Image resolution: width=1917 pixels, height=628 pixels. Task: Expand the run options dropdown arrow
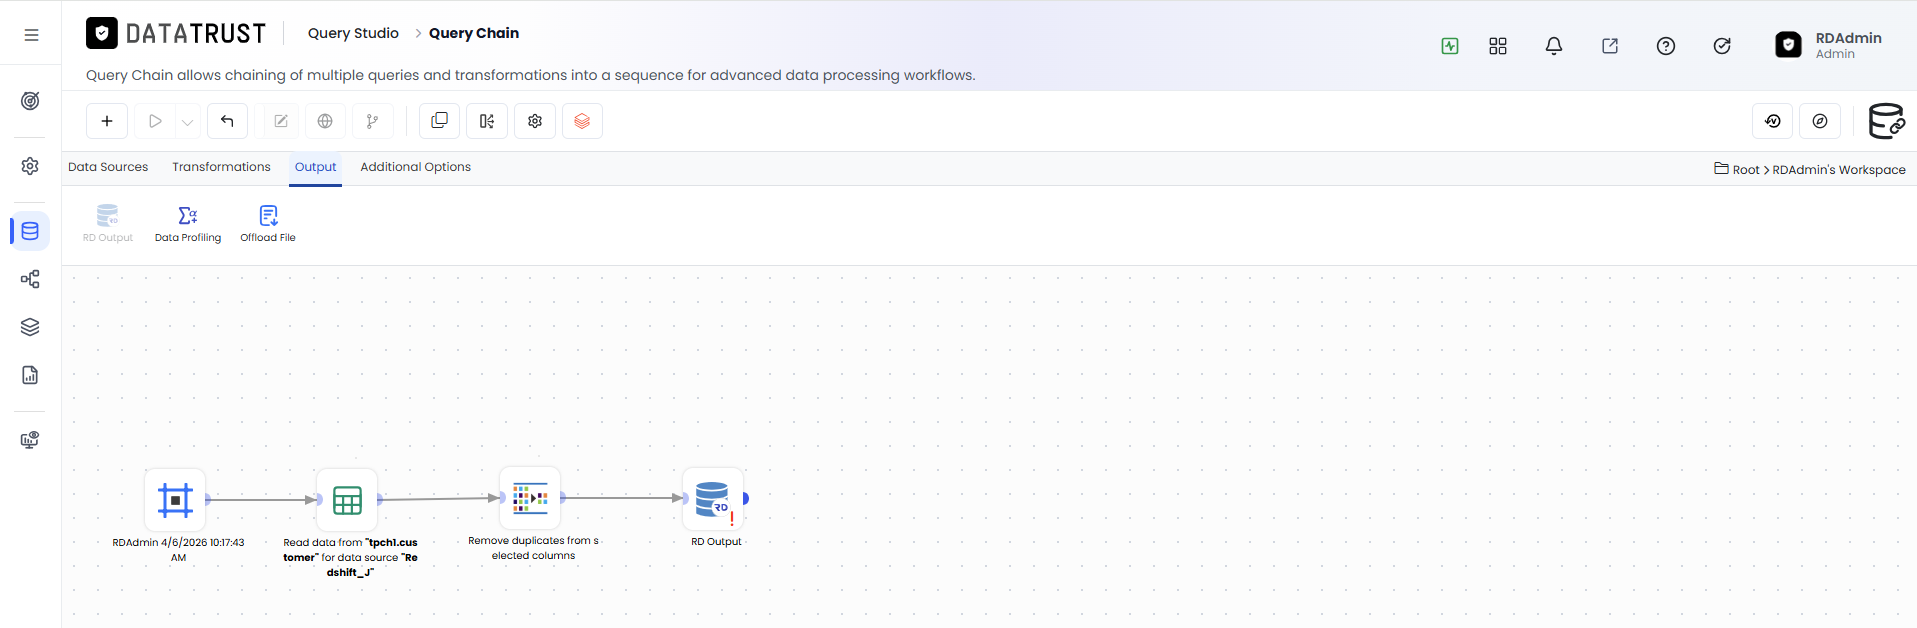(187, 122)
